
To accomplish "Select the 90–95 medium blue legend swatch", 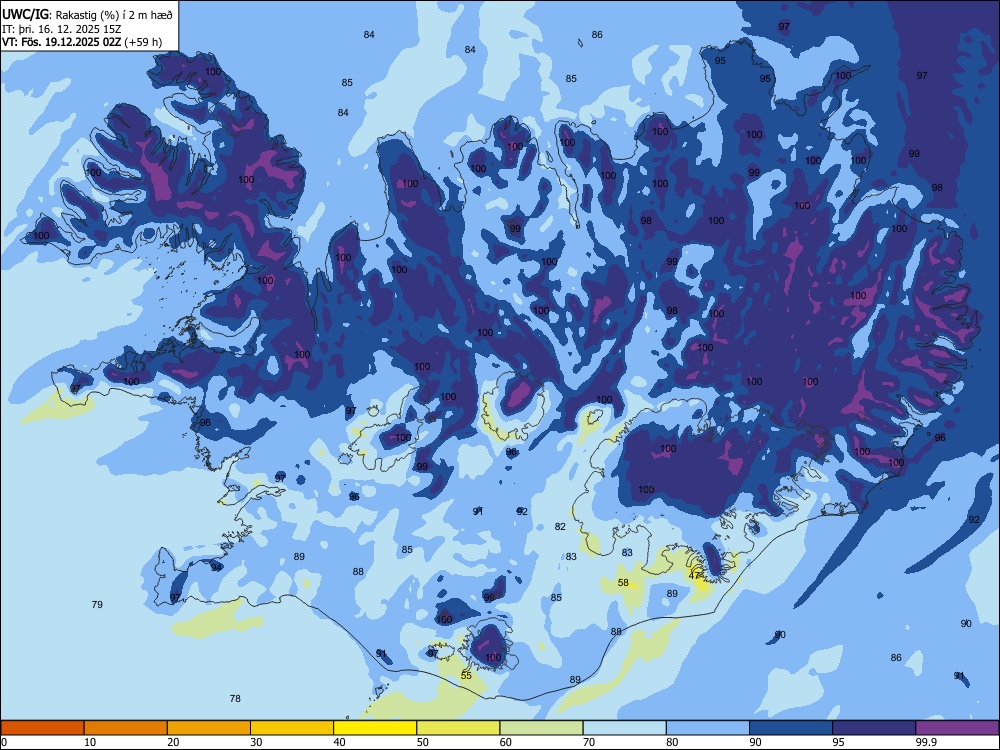I will (791, 728).
